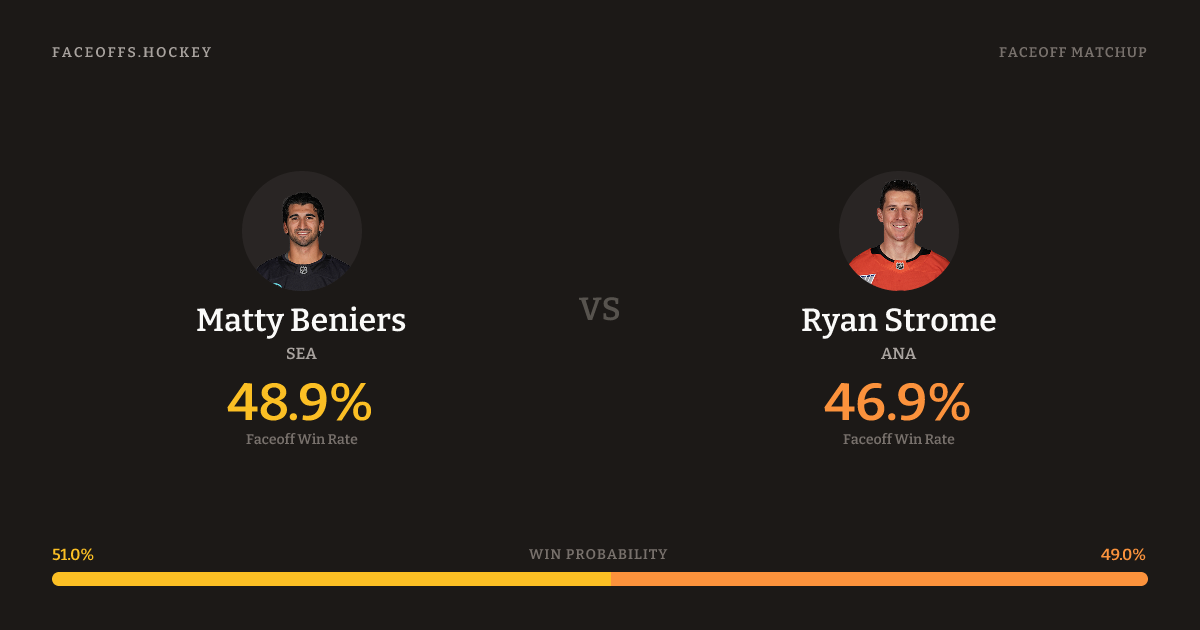This screenshot has height=630, width=1200.
Task: Click the orange segment of probability bar
Action: (x=880, y=579)
